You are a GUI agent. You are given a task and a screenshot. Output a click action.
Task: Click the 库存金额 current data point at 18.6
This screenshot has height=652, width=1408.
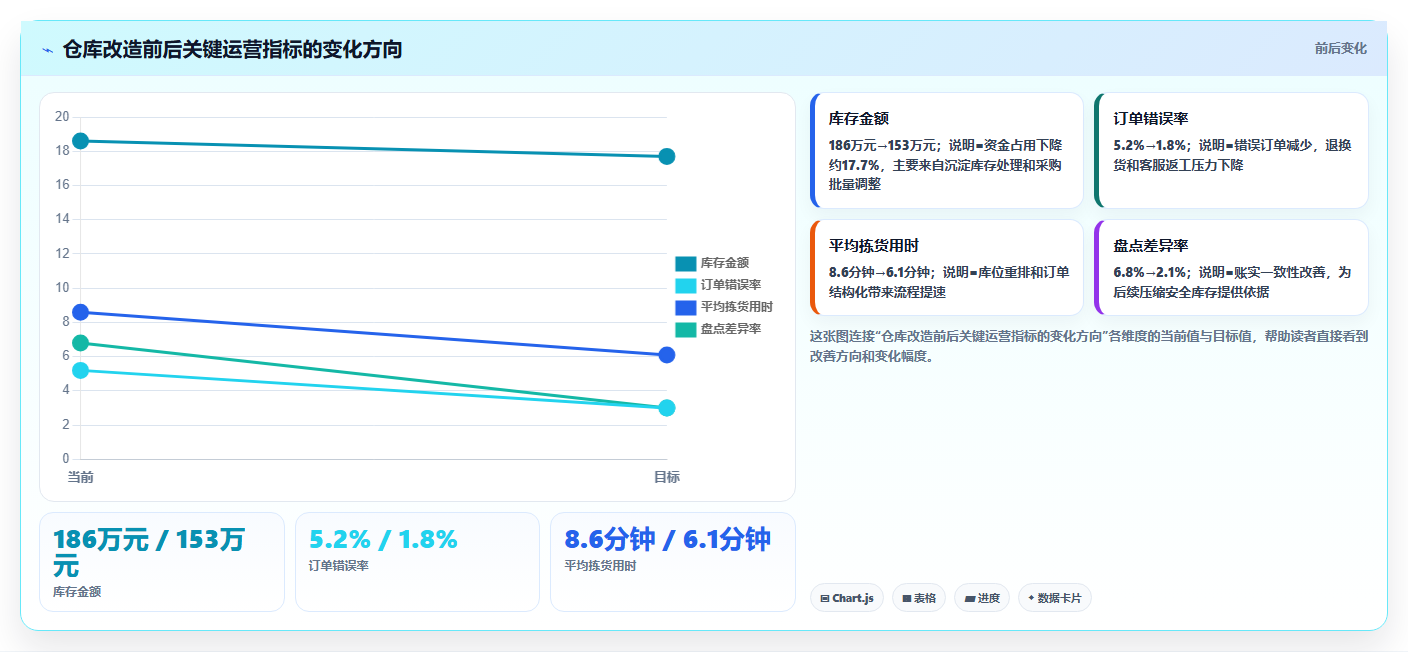point(80,141)
